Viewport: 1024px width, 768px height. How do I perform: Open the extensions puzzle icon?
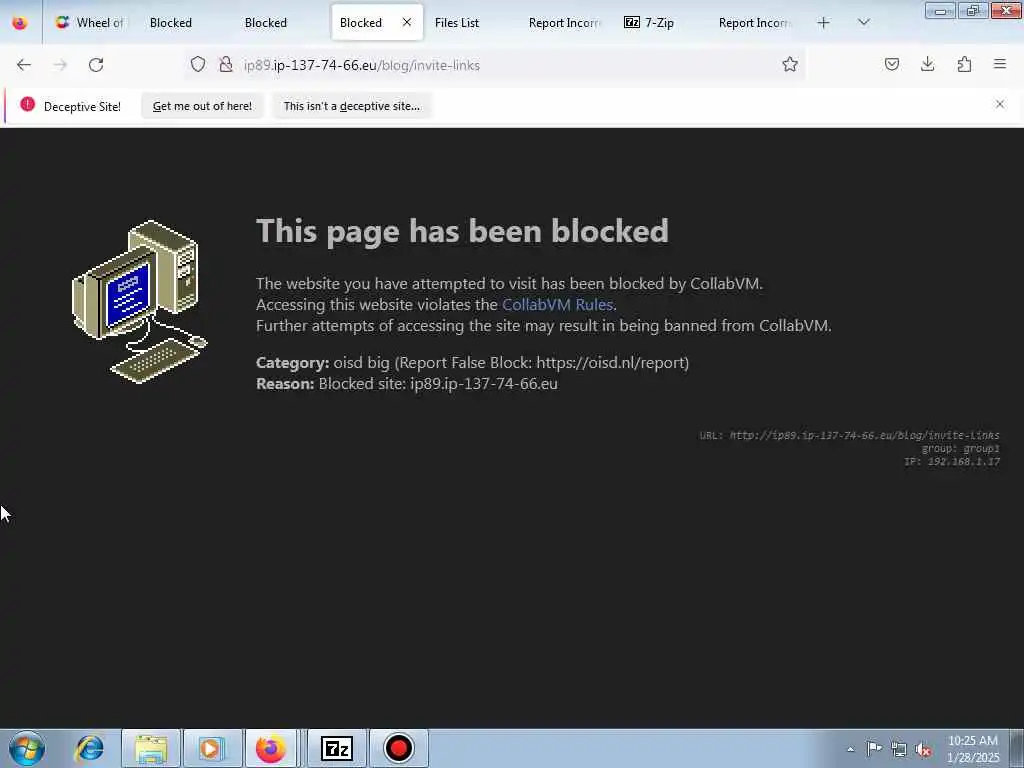[964, 64]
